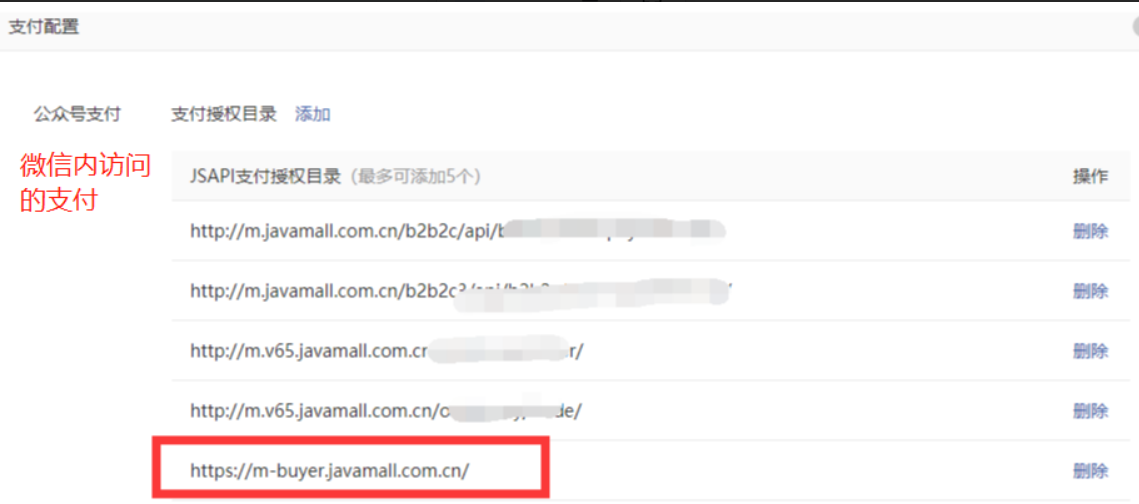The image size is (1139, 504).
Task: Click the 操作 column header
Action: pyautogui.click(x=1090, y=176)
